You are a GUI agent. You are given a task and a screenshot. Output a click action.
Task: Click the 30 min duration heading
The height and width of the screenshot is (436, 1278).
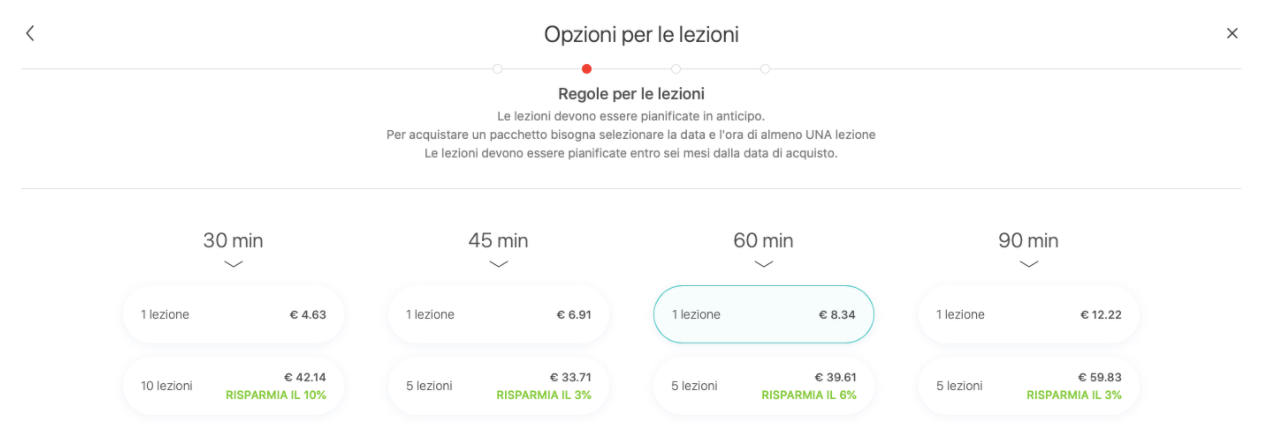click(233, 240)
